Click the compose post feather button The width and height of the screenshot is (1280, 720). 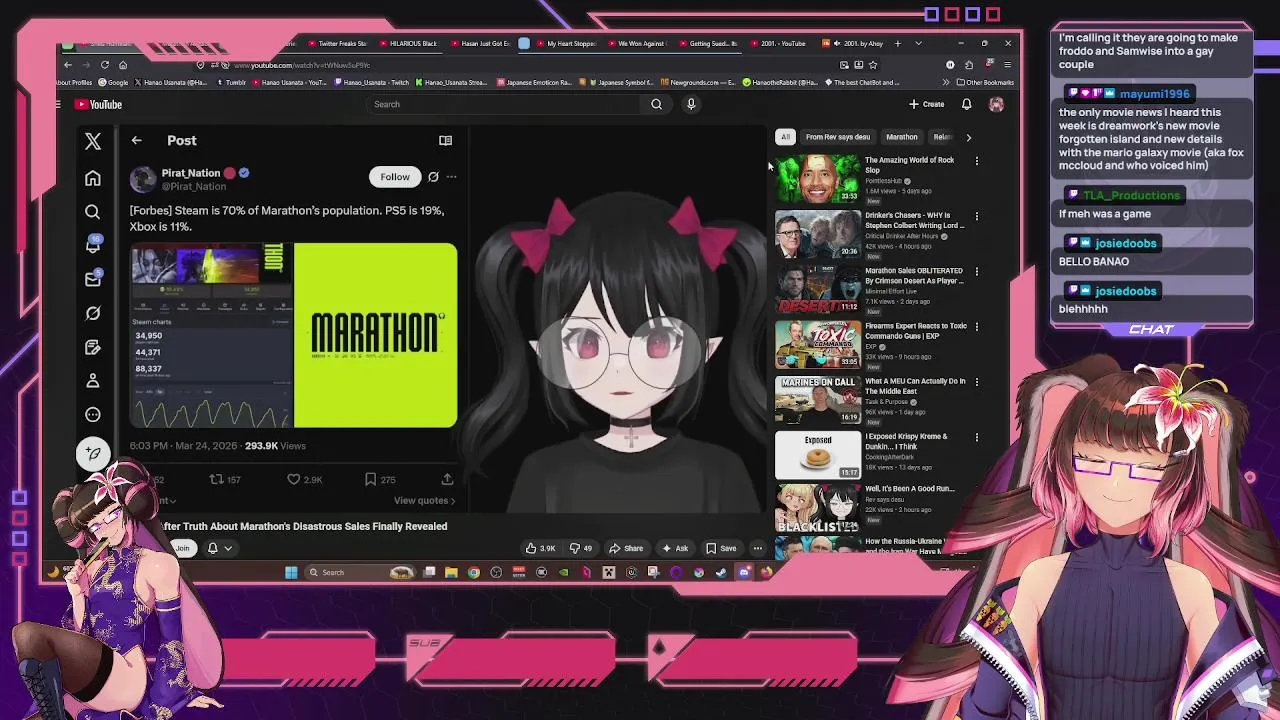pyautogui.click(x=93, y=454)
